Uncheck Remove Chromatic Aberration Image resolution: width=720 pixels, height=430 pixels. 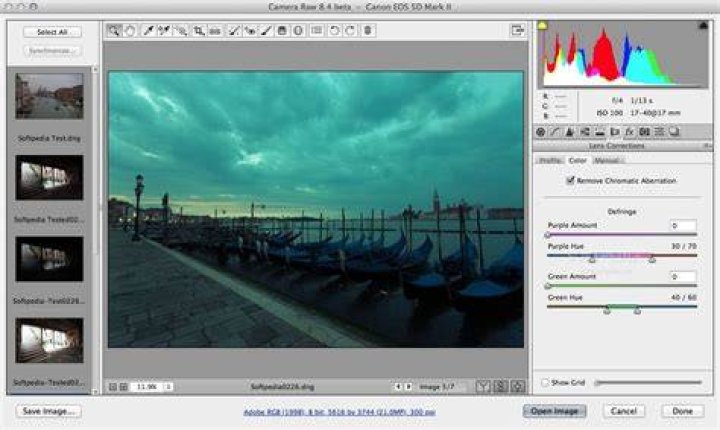tap(570, 180)
